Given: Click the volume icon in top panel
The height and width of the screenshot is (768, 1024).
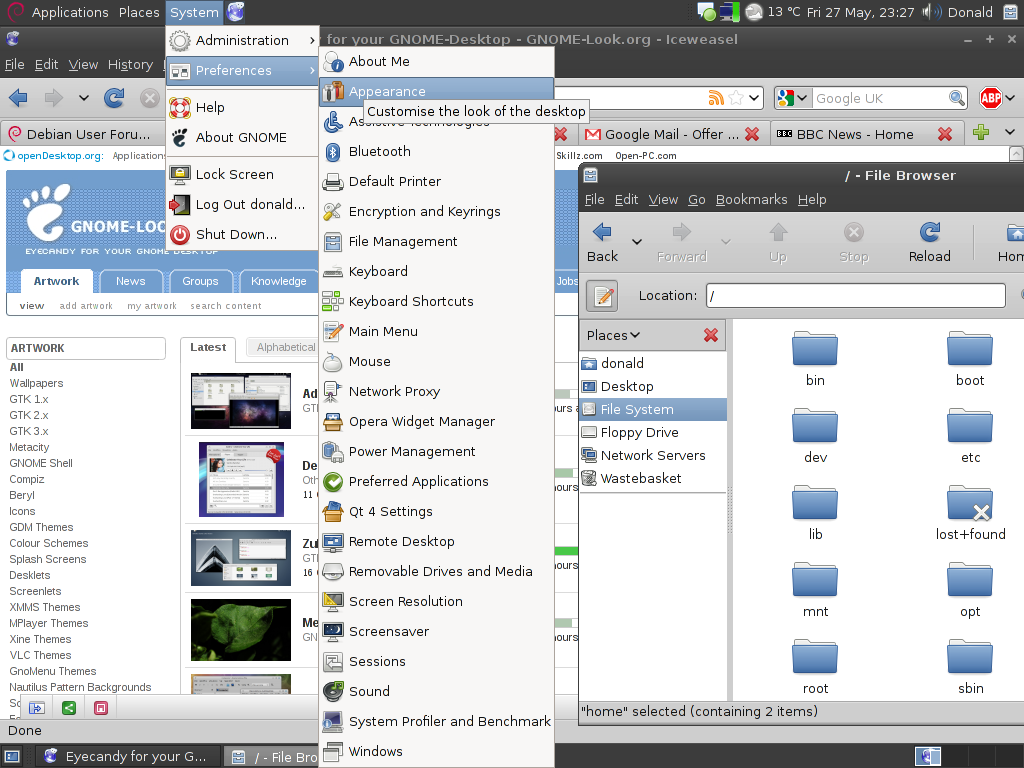Looking at the screenshot, I should [x=931, y=12].
